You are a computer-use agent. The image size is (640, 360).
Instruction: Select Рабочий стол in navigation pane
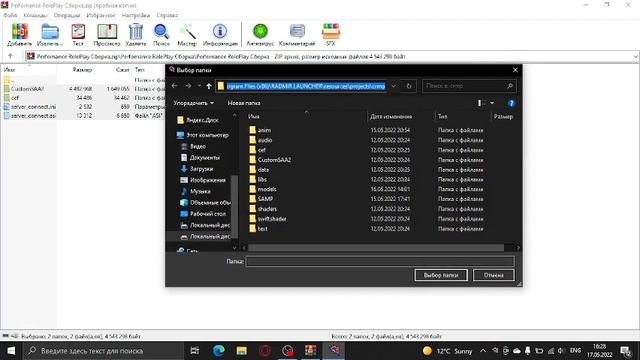pos(208,214)
